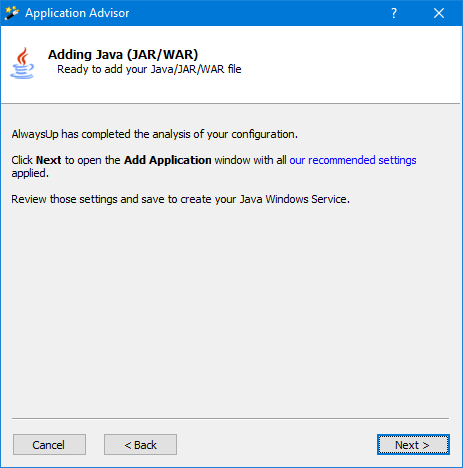Click the Java coffee cup icon
Screen dimensions: 463x468
coord(22,63)
